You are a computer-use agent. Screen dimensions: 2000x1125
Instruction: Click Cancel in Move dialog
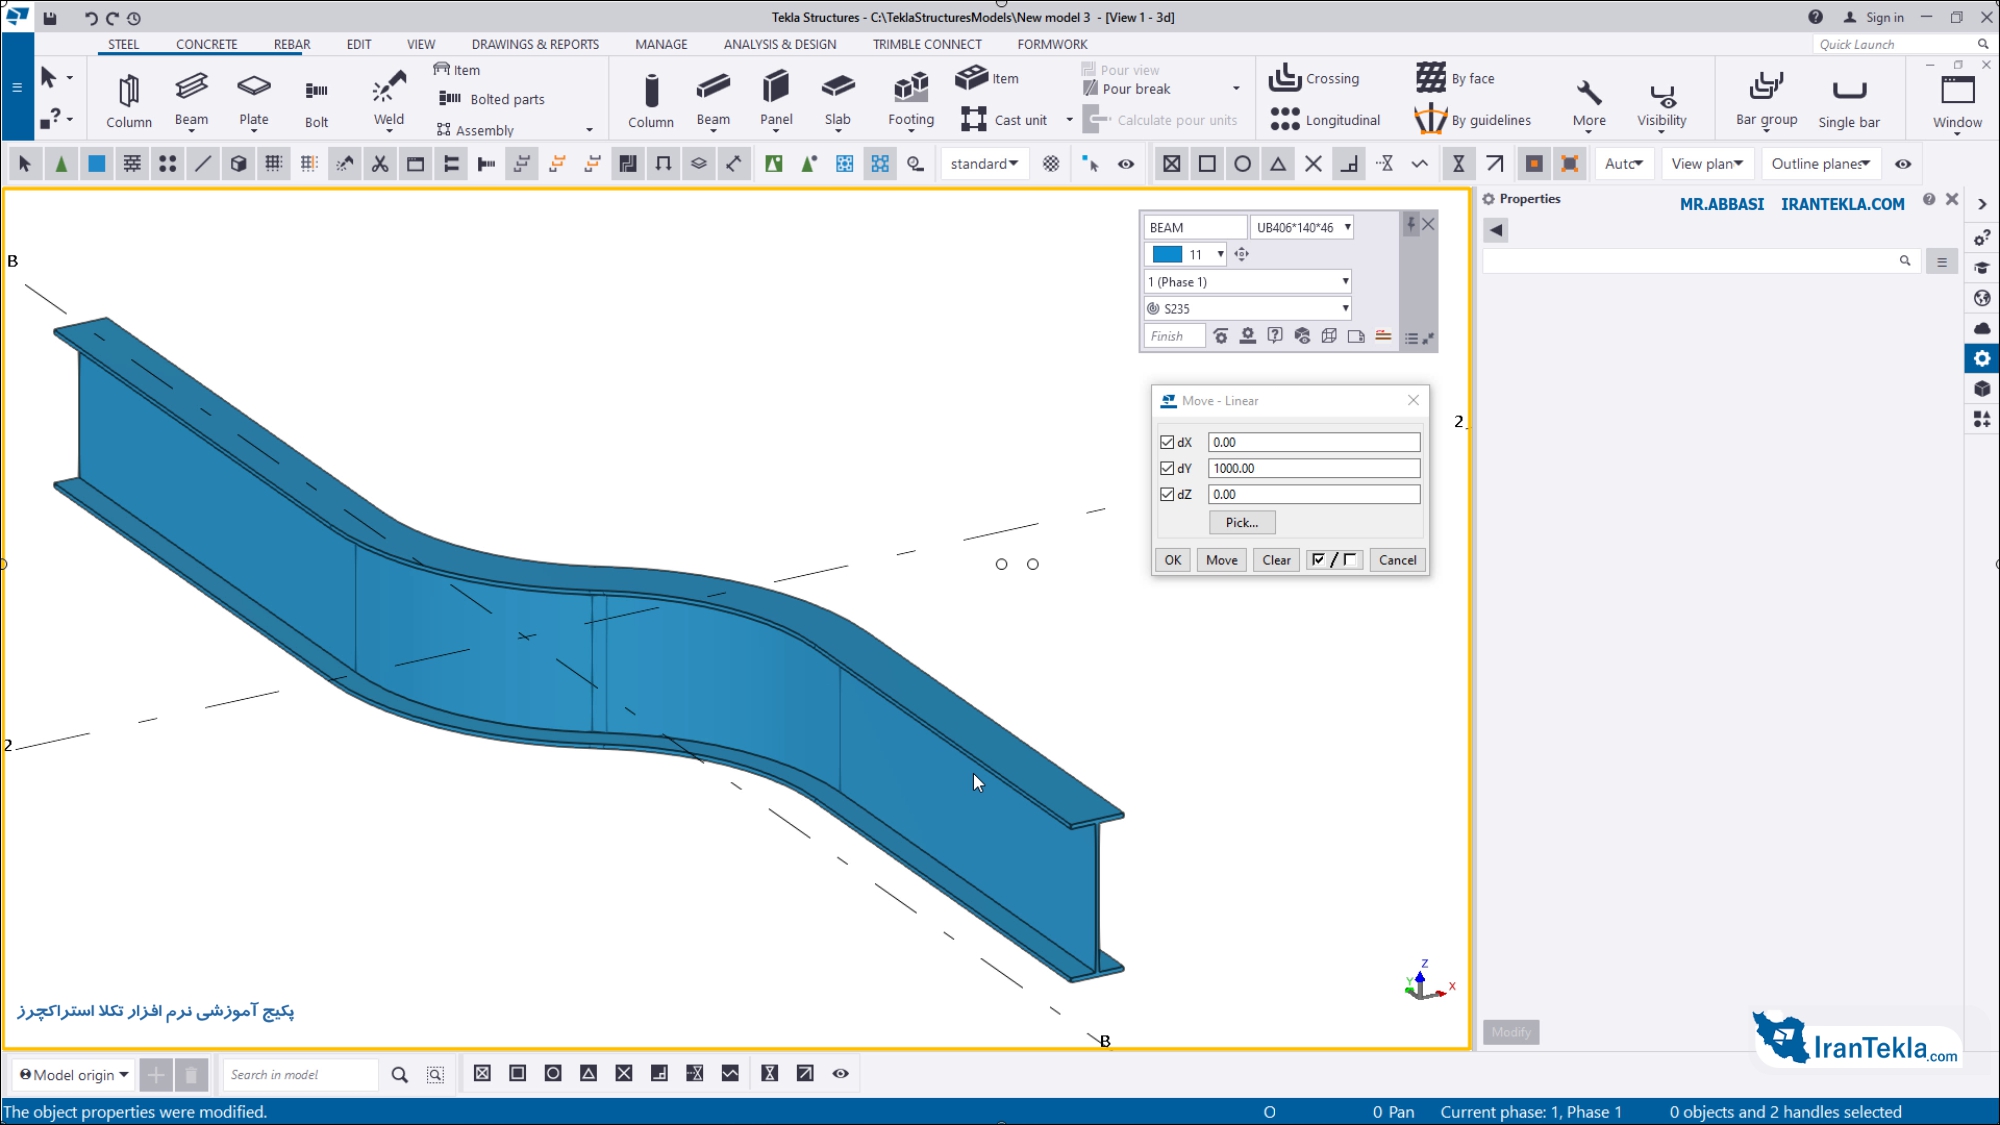[x=1397, y=560]
